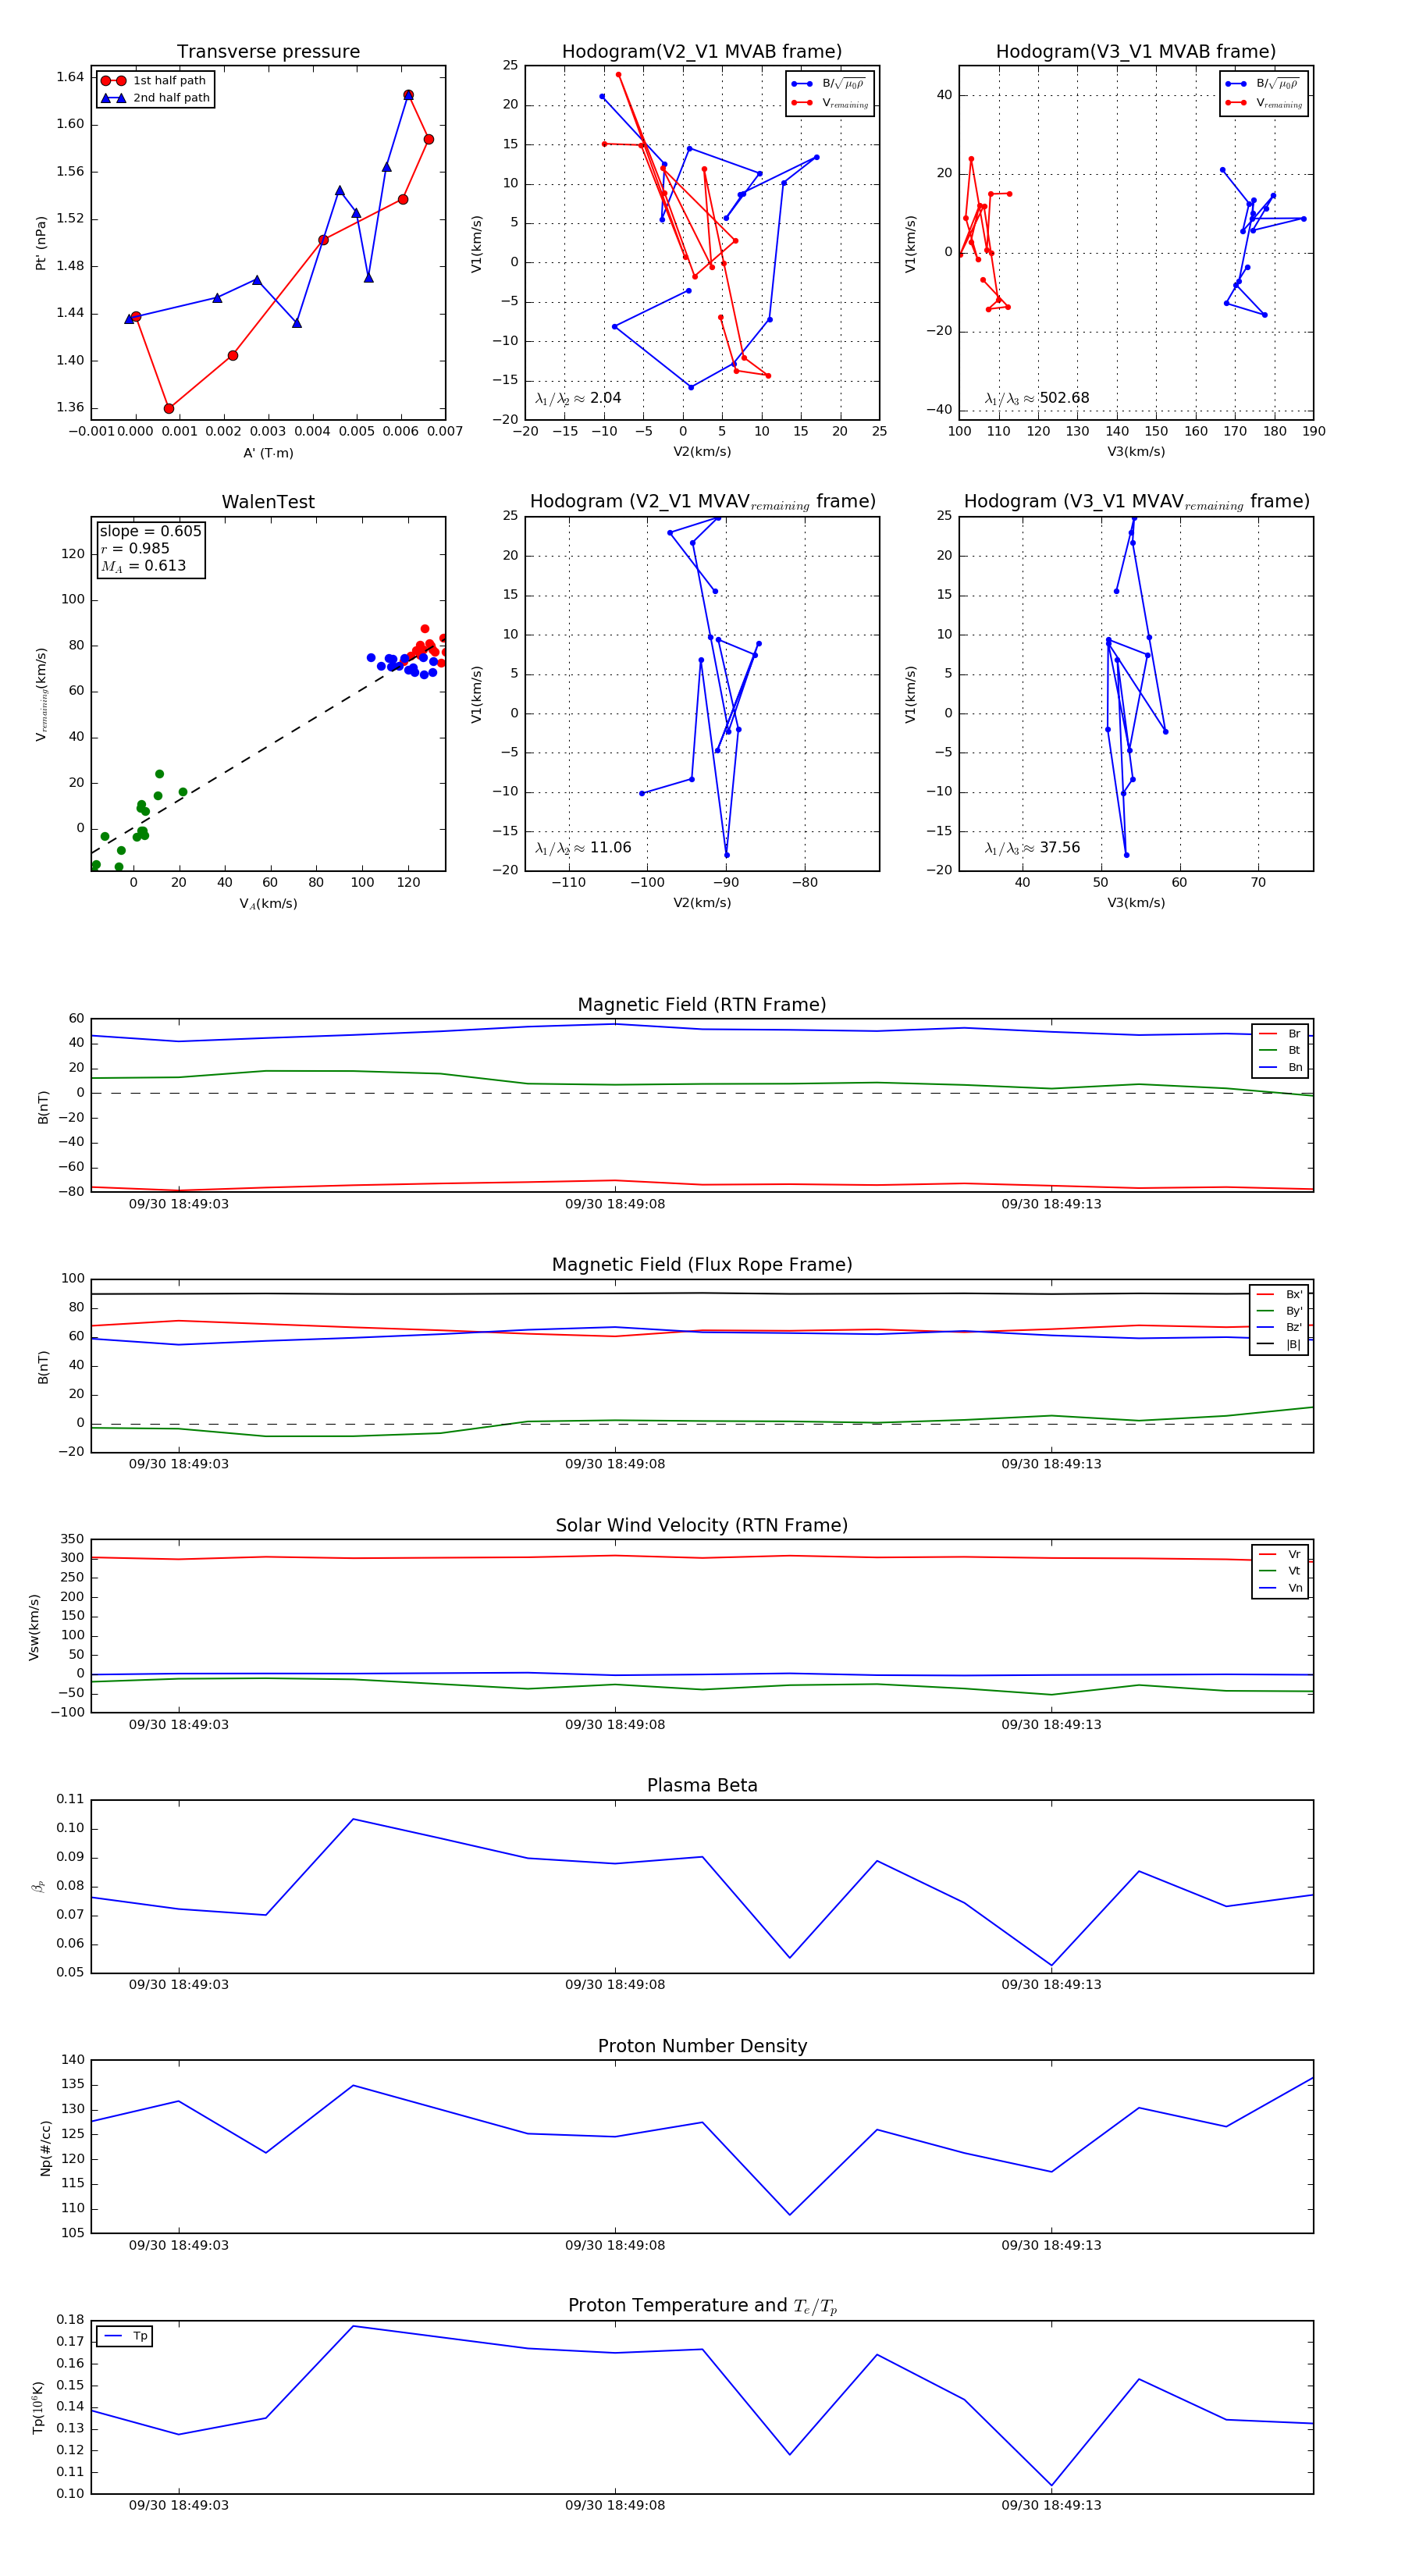1405x2576 pixels.
Task: Click the "Magnetic Field (RTN Frame)" title
Action: click(x=702, y=1005)
